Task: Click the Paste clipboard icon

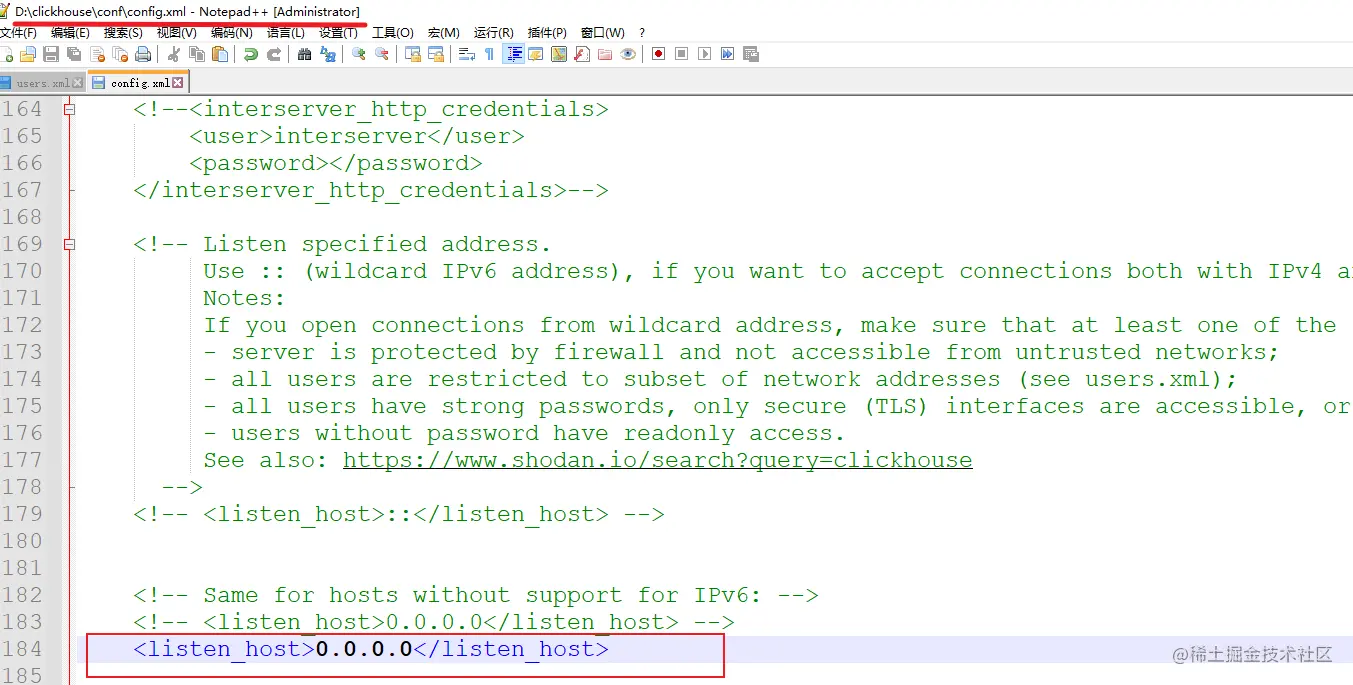Action: pos(219,54)
